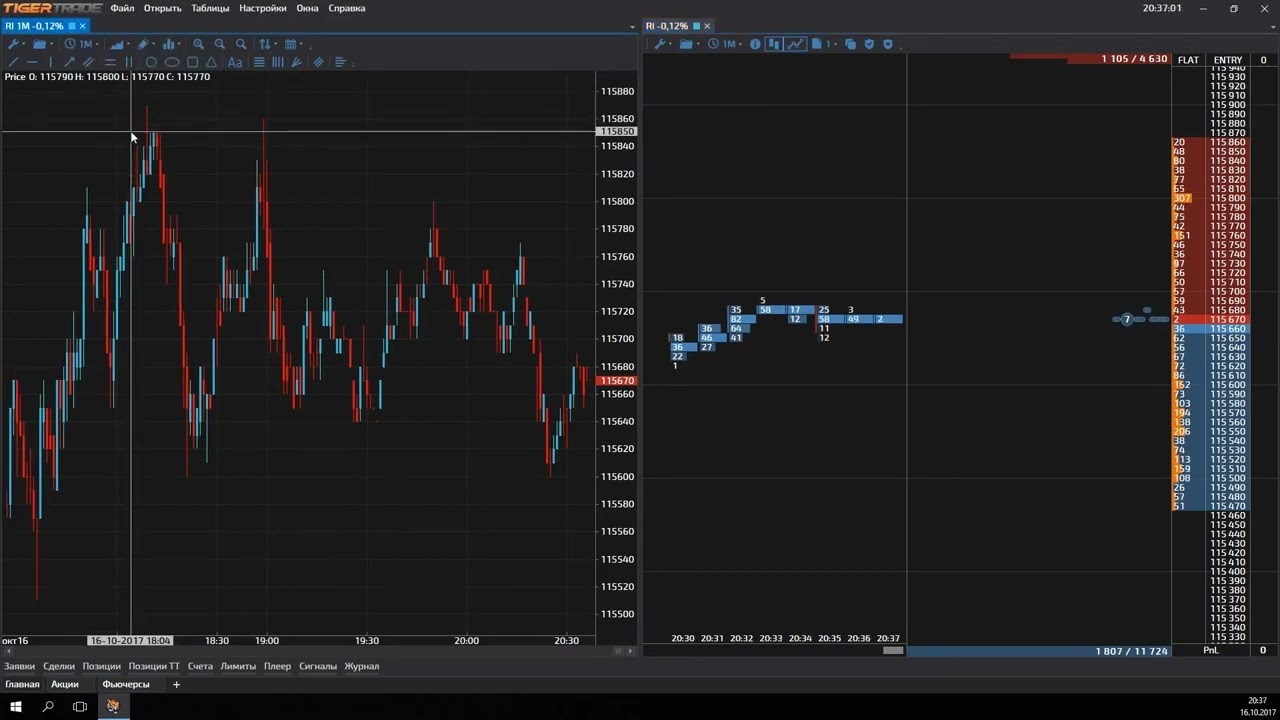
Task: Switch to the Заявки tab
Action: pyautogui.click(x=19, y=666)
